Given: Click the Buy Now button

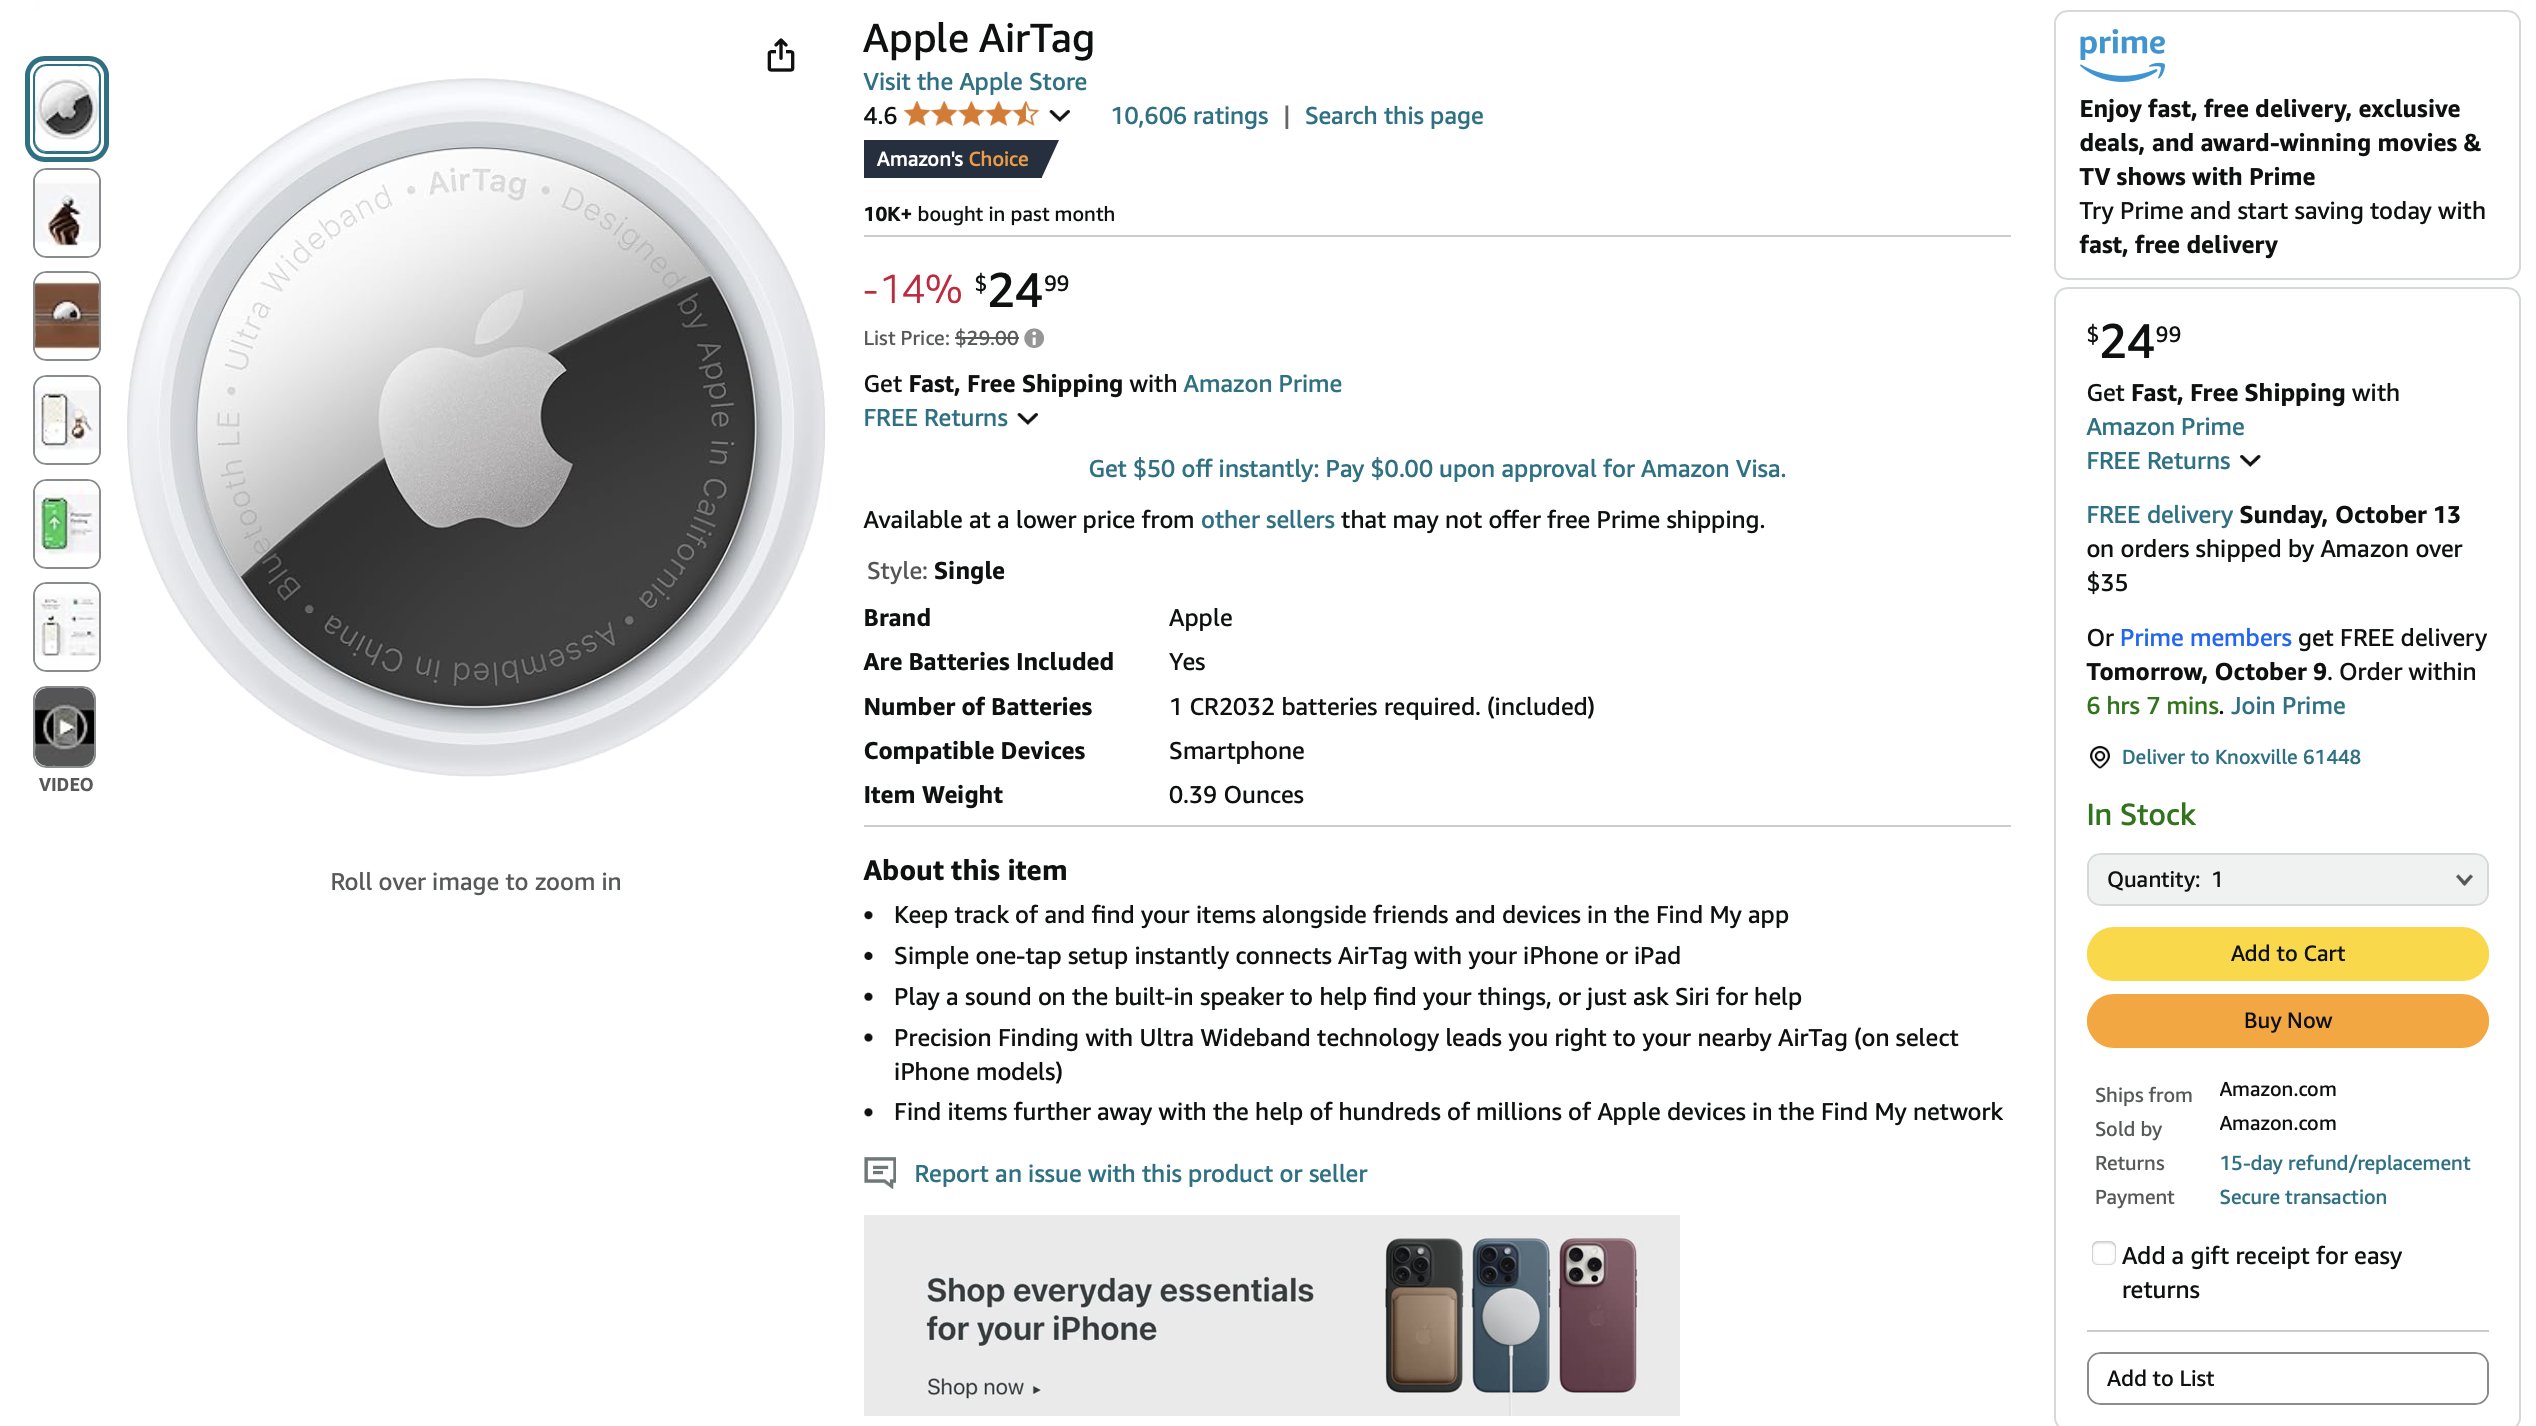Looking at the screenshot, I should click(2287, 1020).
